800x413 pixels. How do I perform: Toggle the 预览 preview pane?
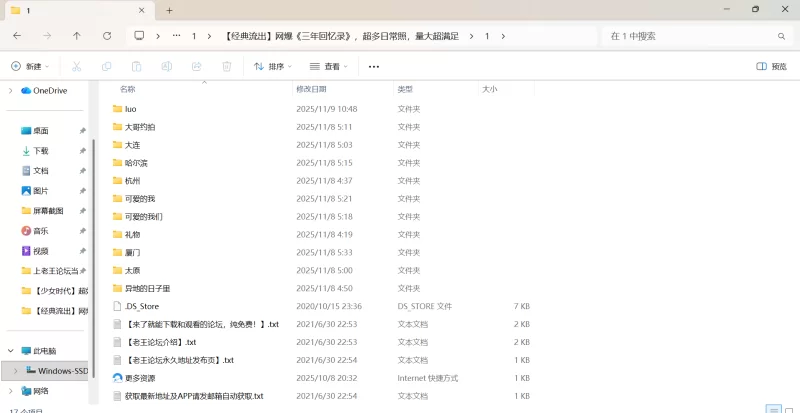(771, 67)
